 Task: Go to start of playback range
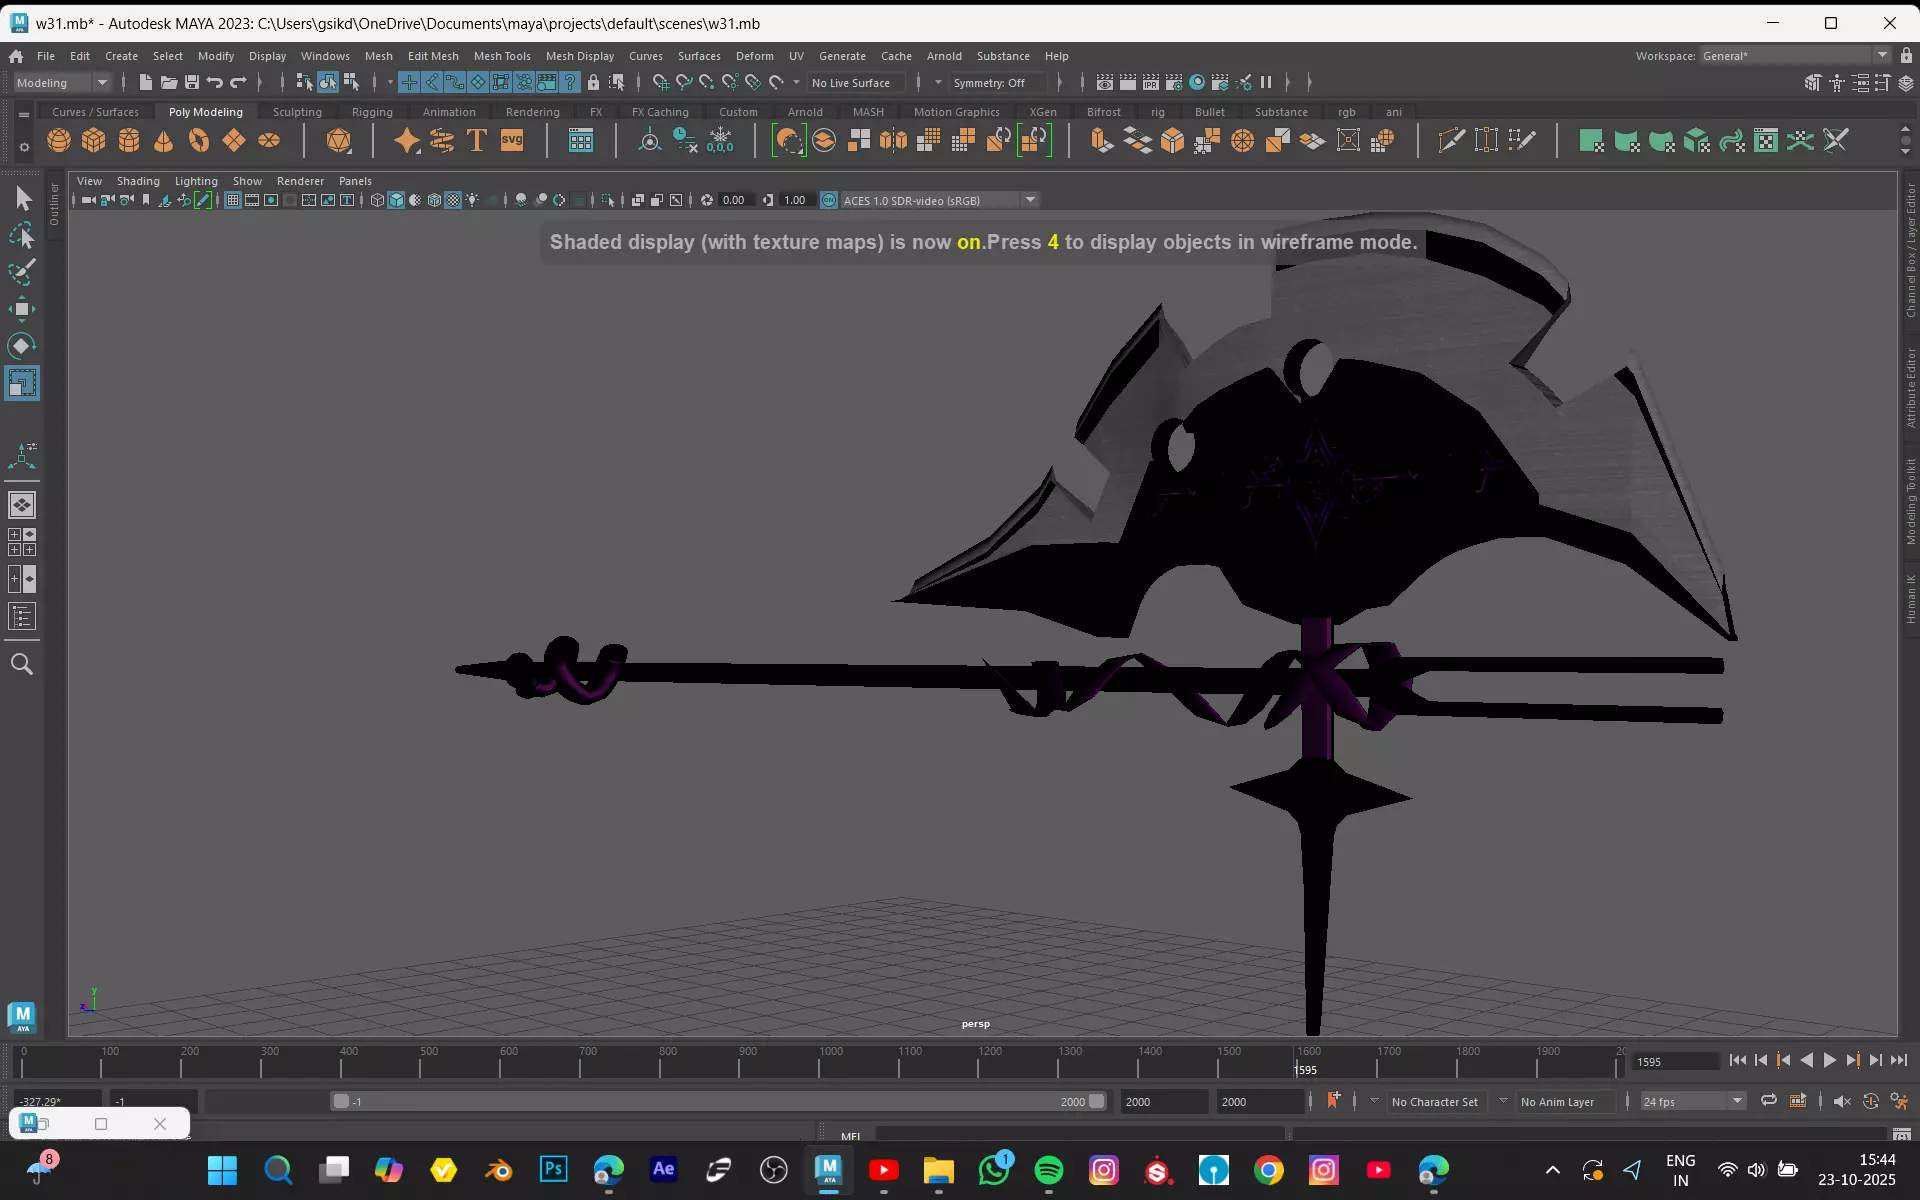coord(1738,1061)
